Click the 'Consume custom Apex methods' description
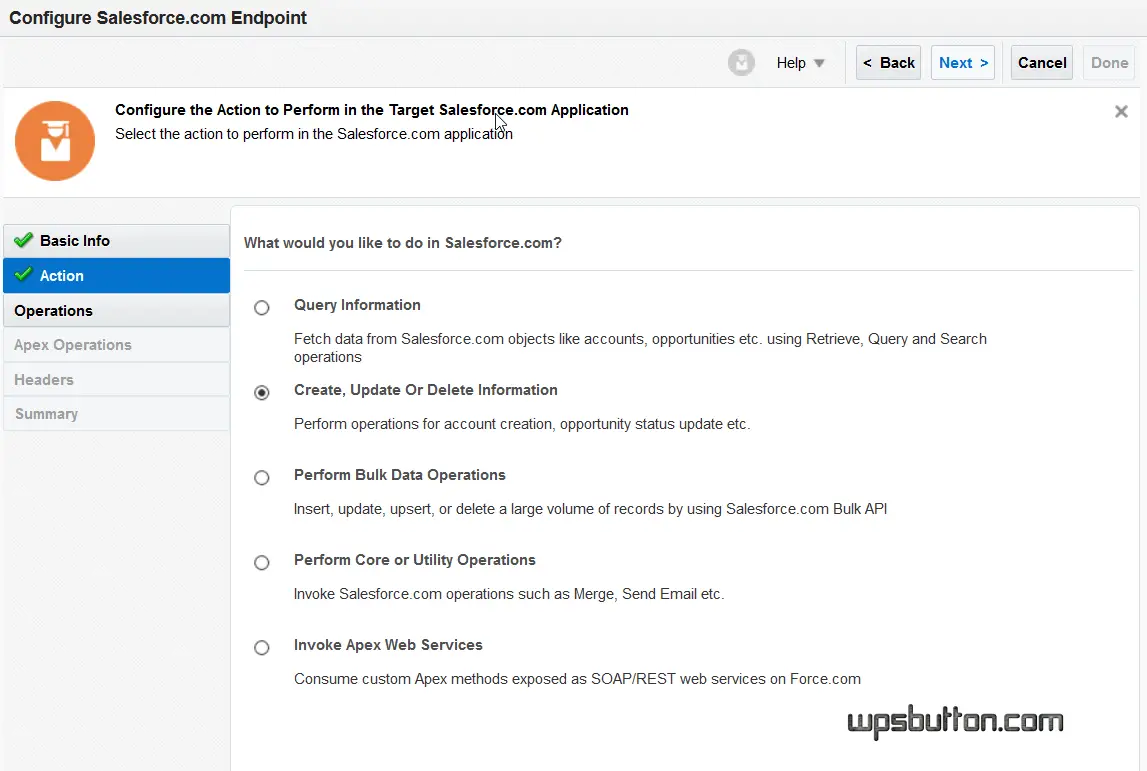1147x771 pixels. pos(577,679)
